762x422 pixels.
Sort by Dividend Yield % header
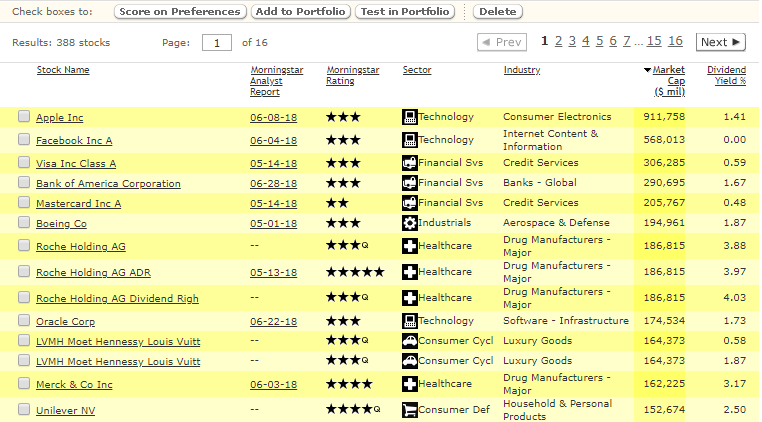727,75
